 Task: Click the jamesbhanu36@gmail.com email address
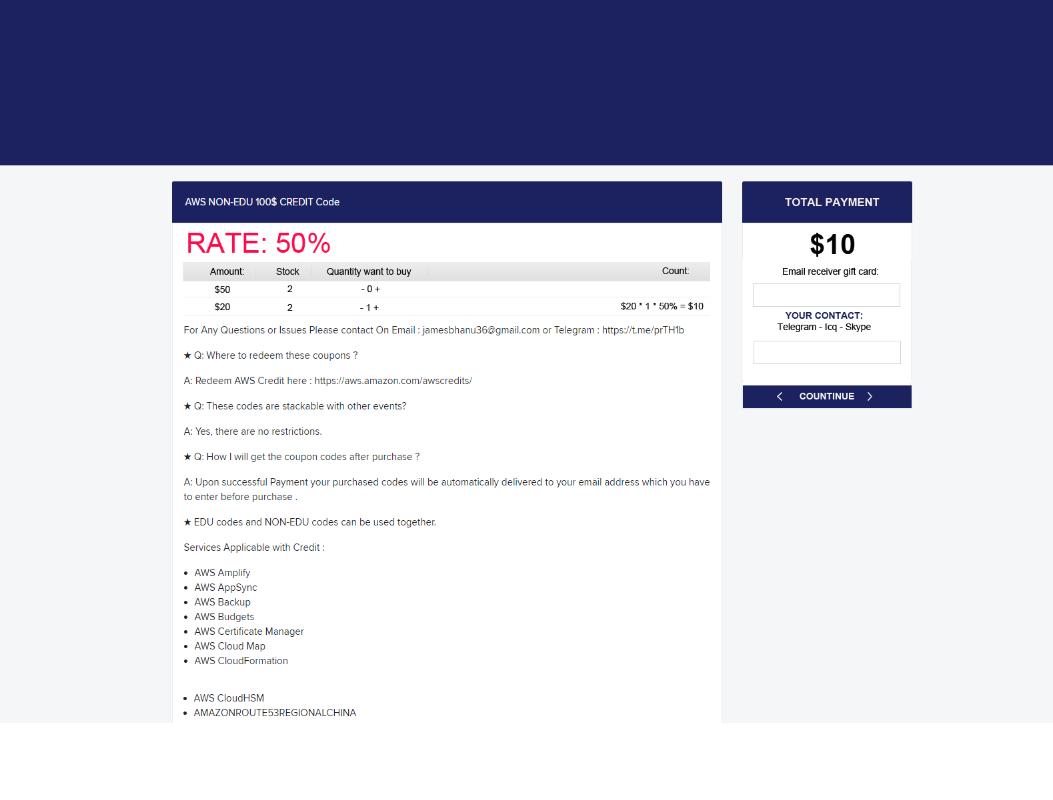tap(480, 330)
